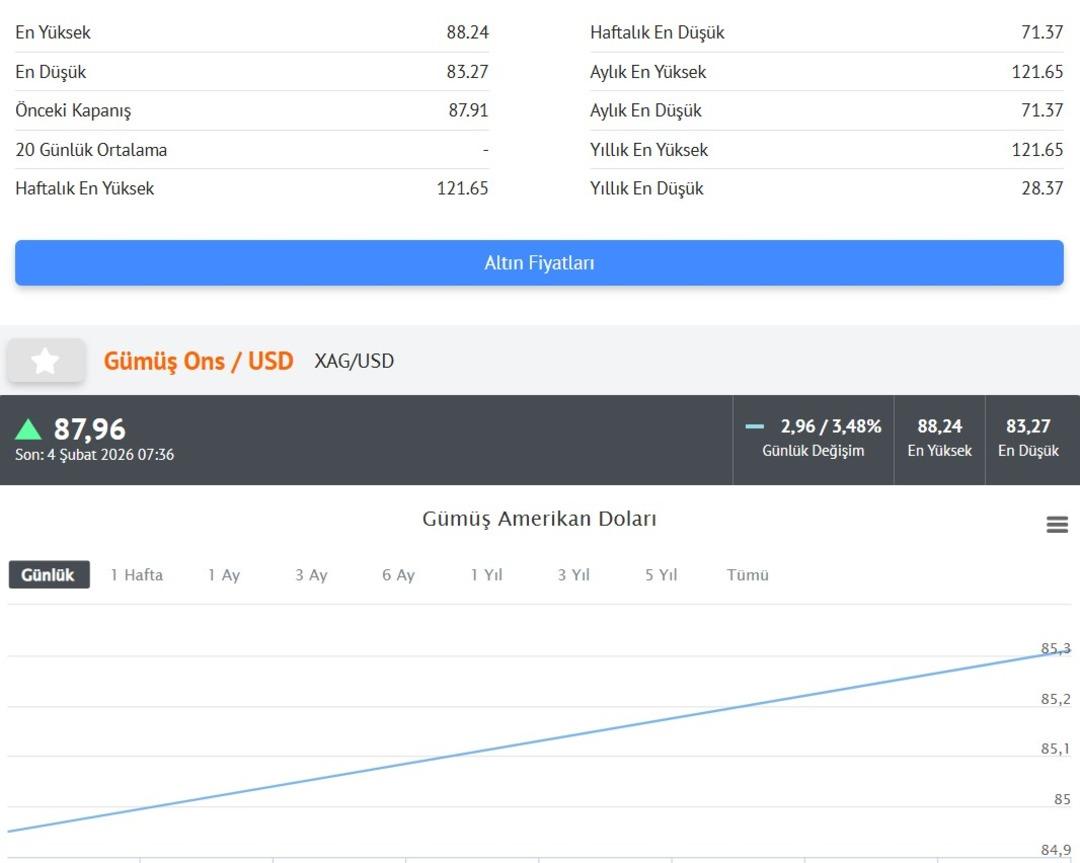Select the 3 Yıl chart range
The width and height of the screenshot is (1080, 863).
574,575
